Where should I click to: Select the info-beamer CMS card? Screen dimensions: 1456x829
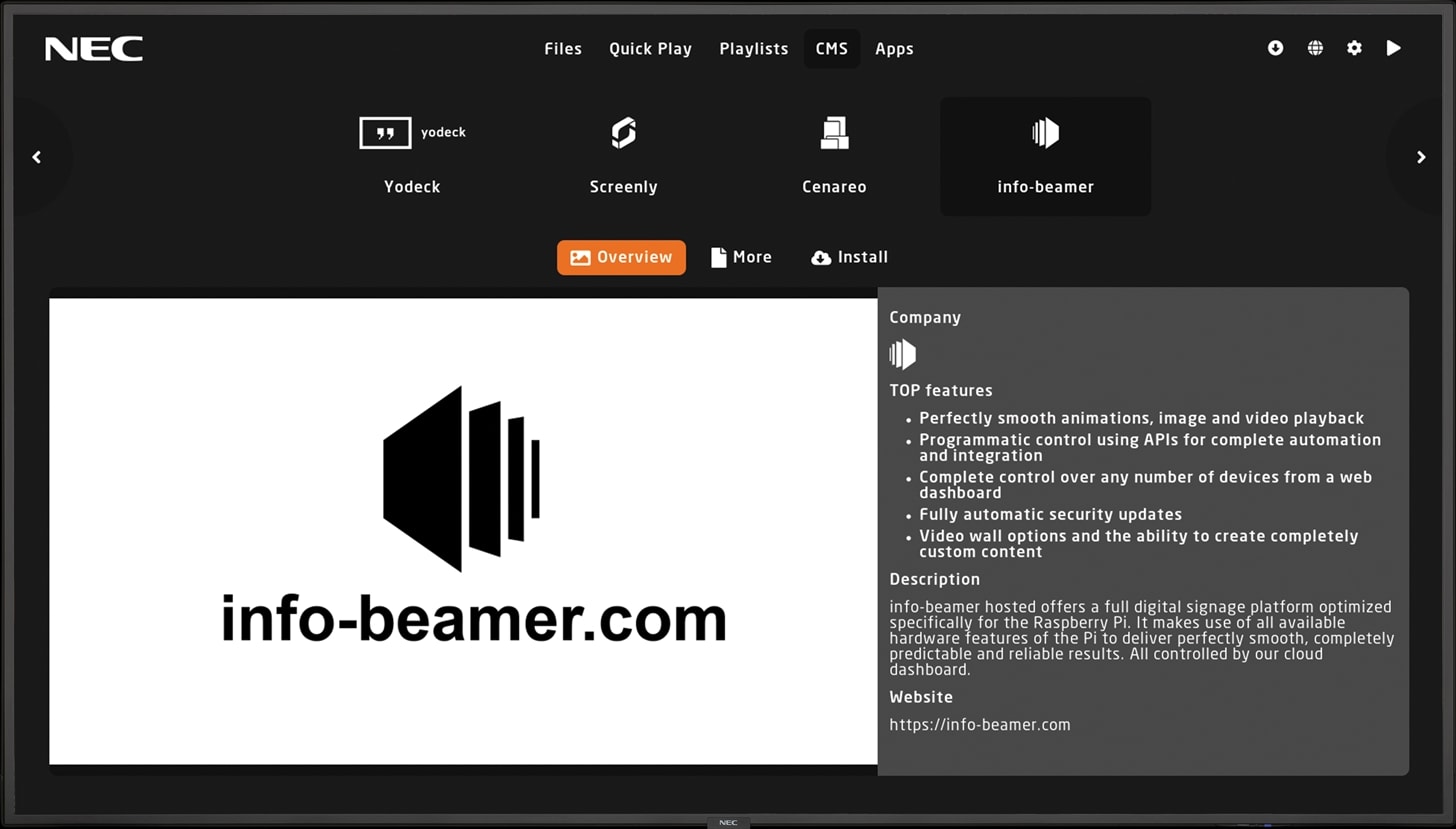point(1045,156)
